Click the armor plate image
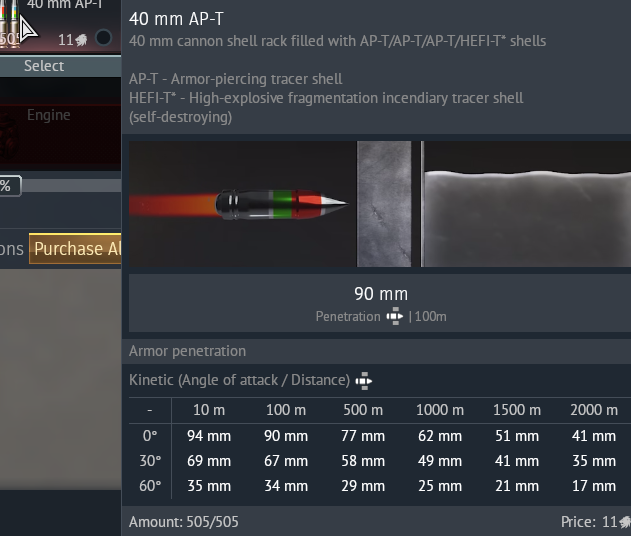Image resolution: width=631 pixels, height=536 pixels. (384, 204)
